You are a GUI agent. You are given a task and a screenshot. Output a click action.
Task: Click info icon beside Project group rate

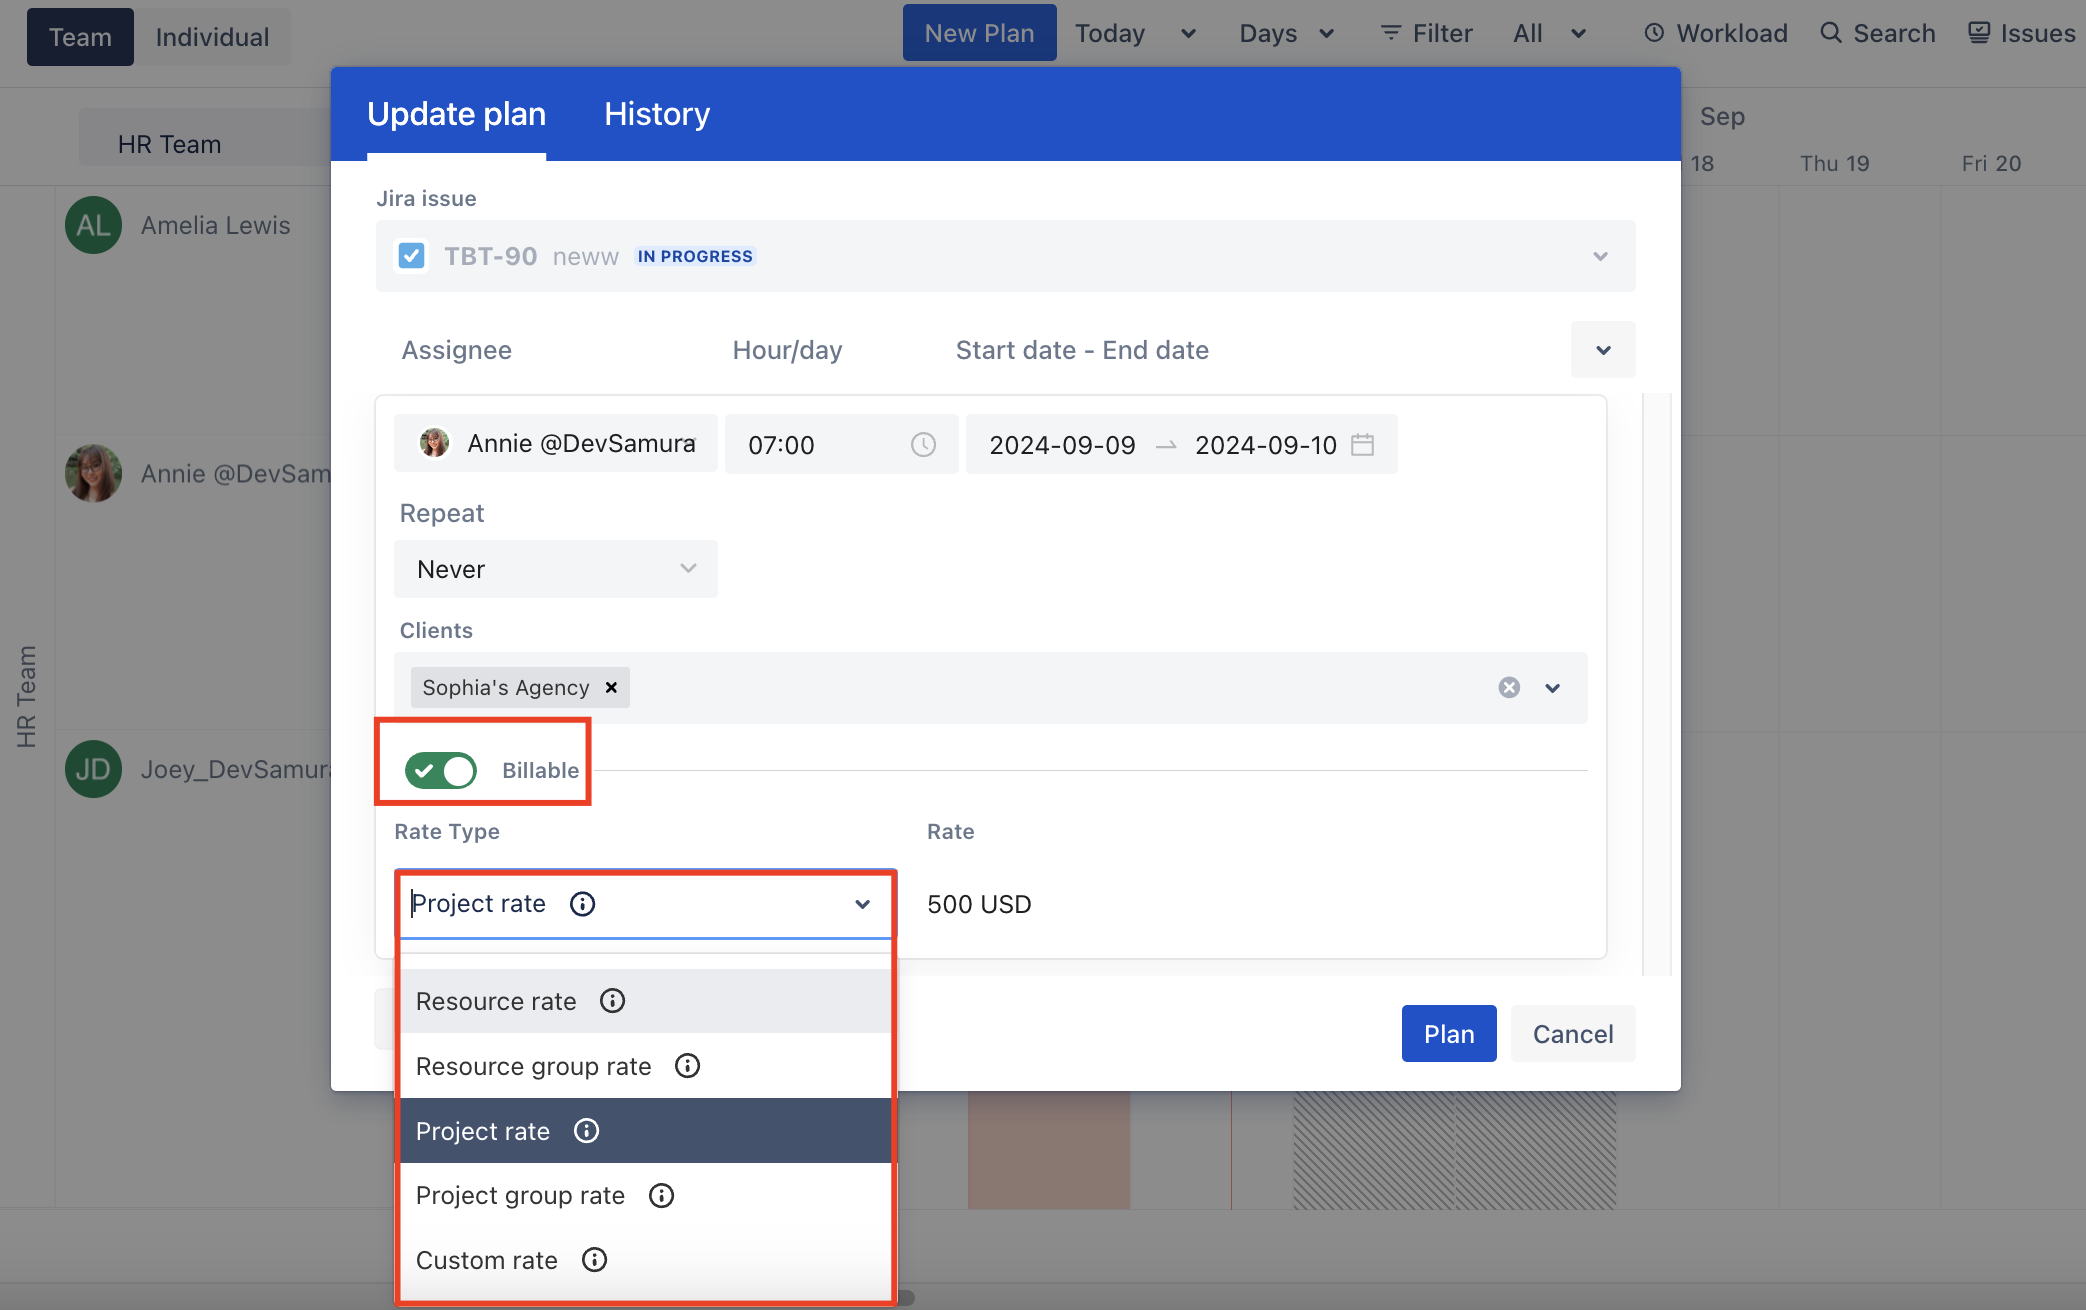[661, 1195]
